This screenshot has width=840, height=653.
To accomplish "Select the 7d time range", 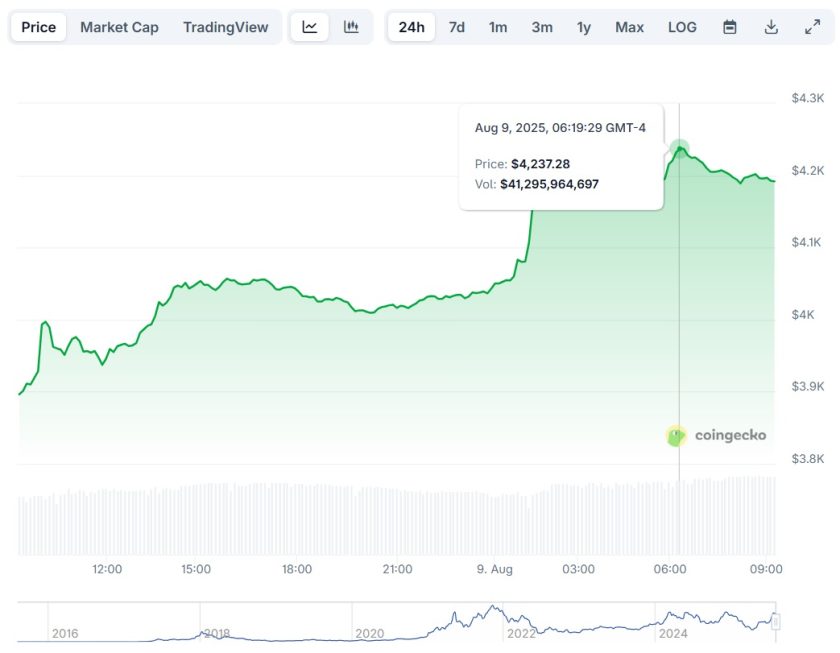I will click(x=456, y=27).
